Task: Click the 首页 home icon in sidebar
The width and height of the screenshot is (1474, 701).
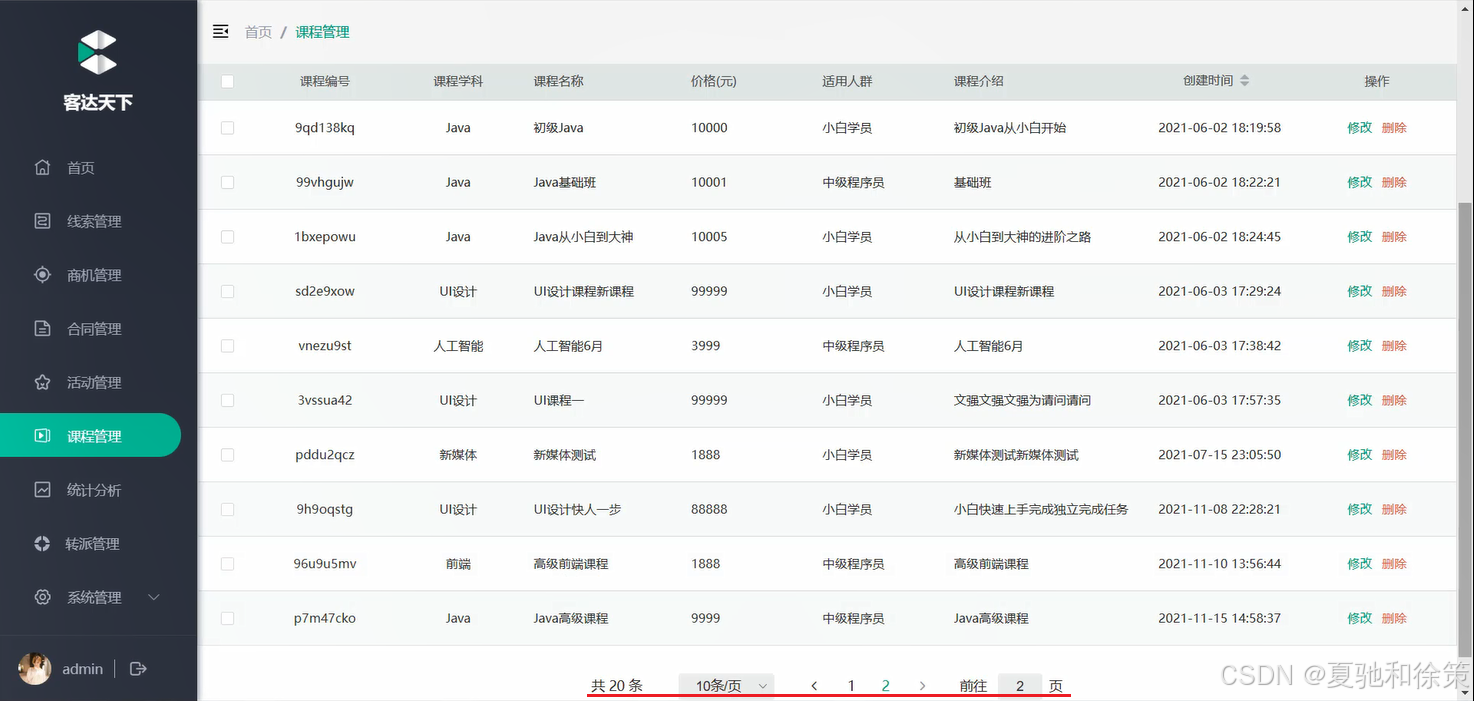Action: point(42,167)
